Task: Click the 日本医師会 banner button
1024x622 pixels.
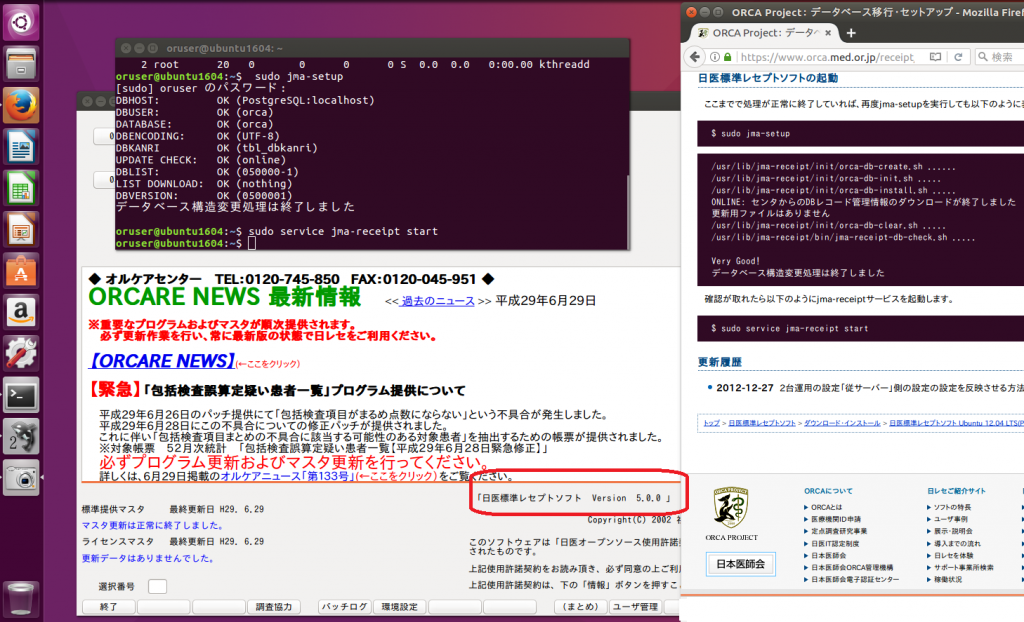Action: (x=741, y=564)
